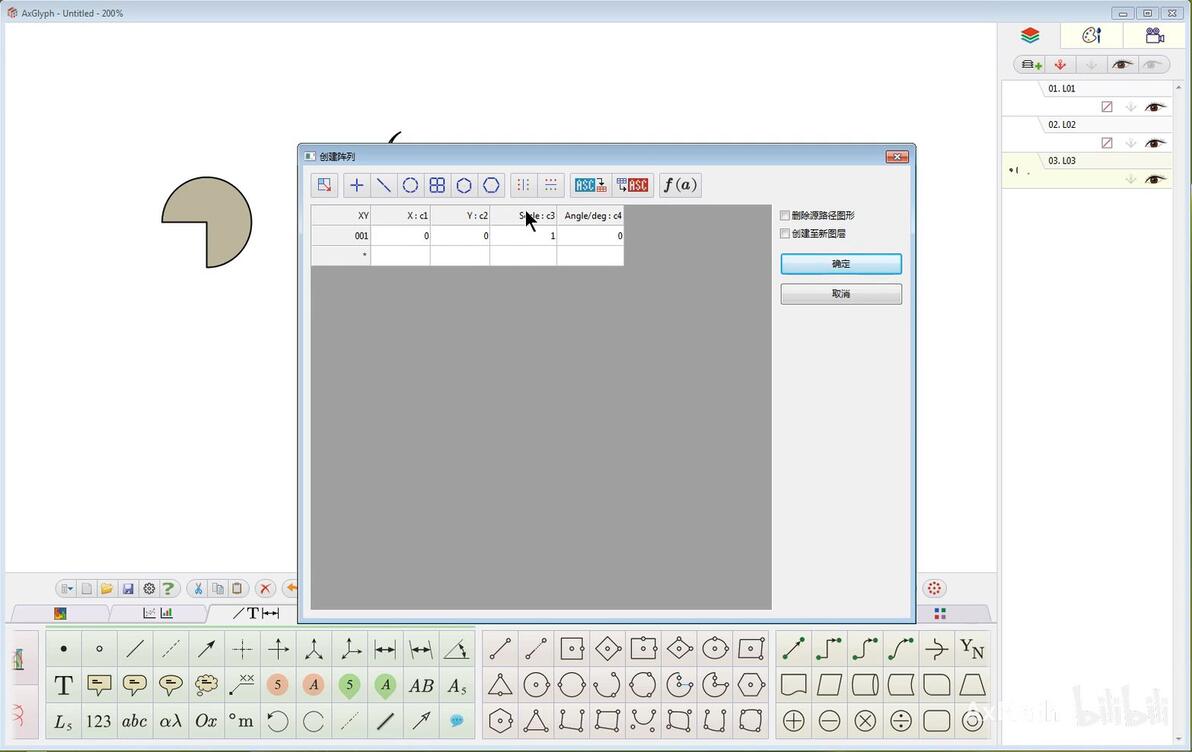Open settings via the gear icon

(149, 589)
